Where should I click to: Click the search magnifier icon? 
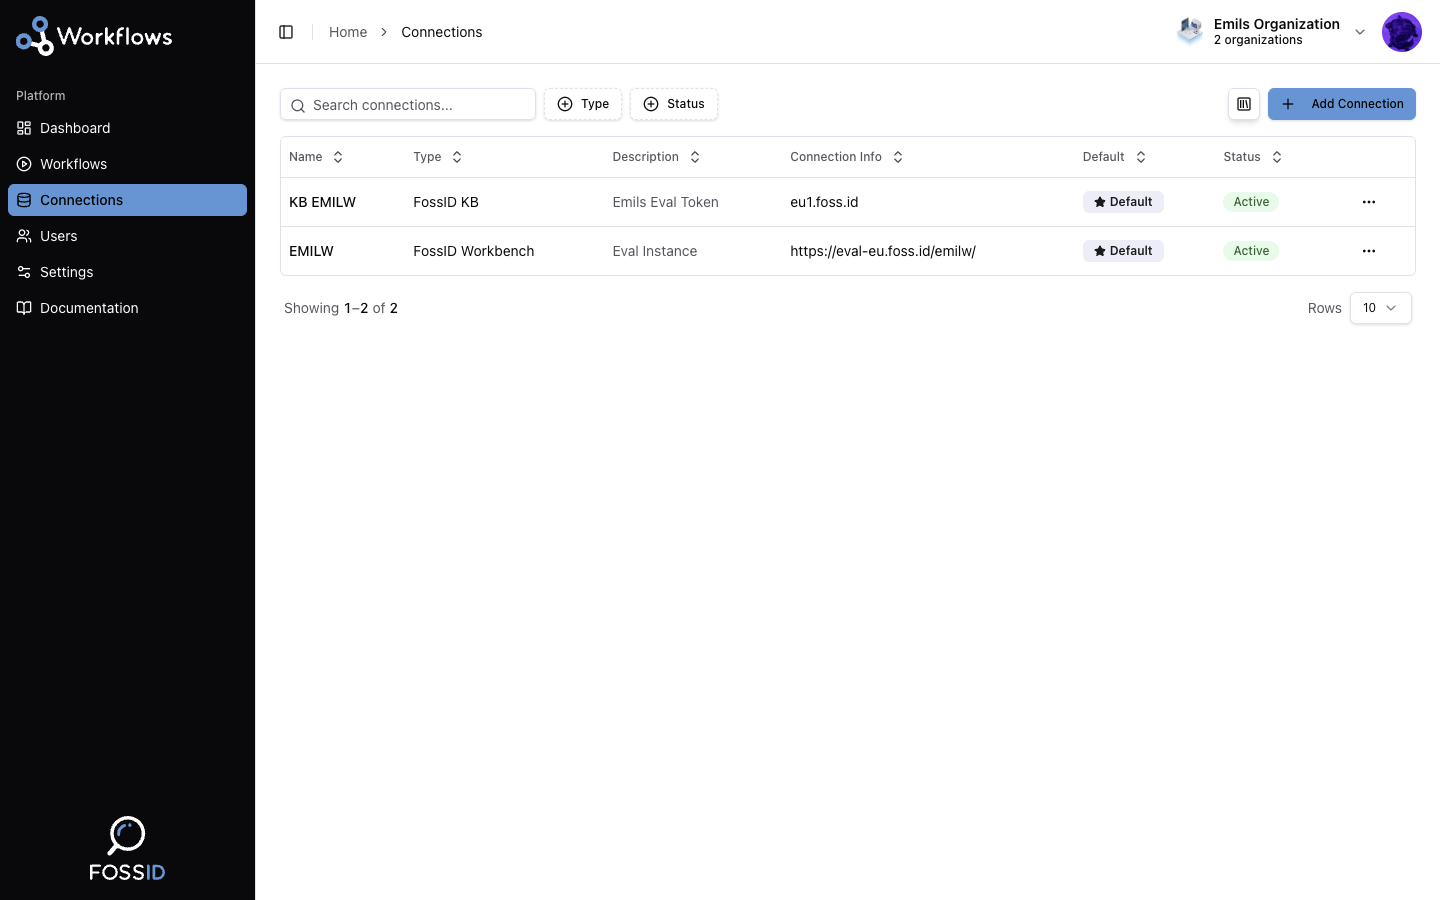click(x=298, y=105)
